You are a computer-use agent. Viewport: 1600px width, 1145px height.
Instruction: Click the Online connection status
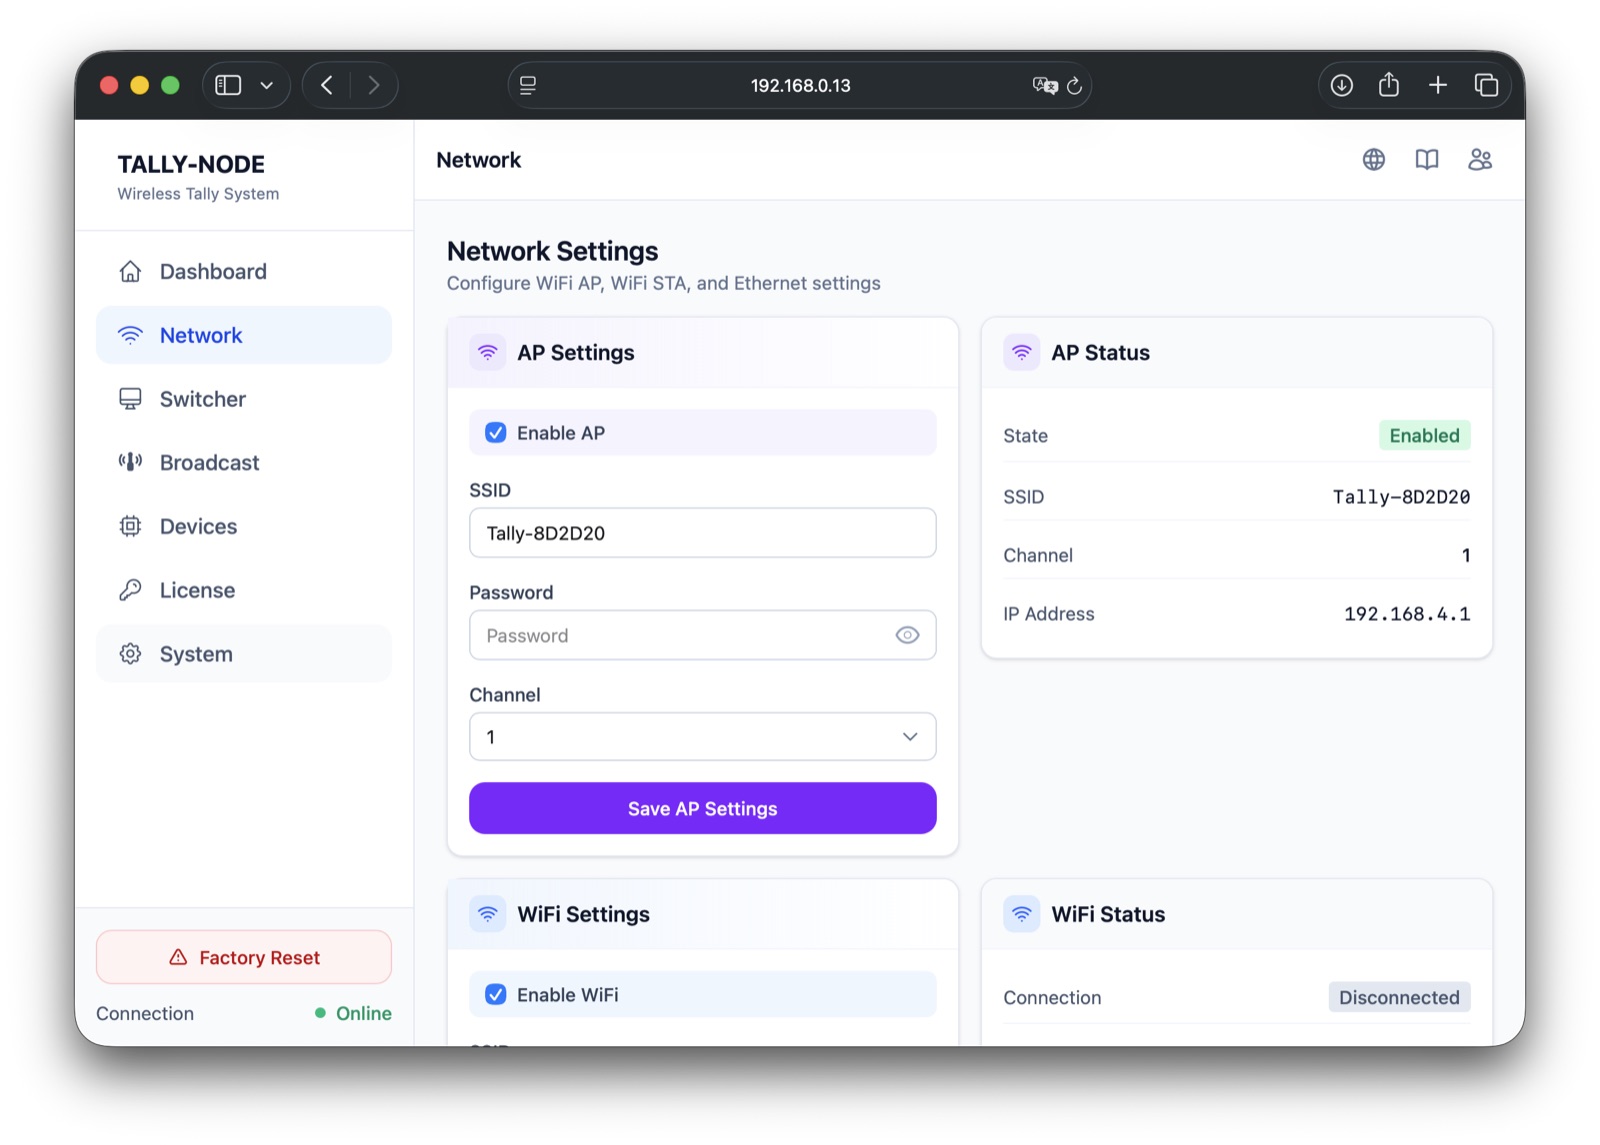[353, 1013]
